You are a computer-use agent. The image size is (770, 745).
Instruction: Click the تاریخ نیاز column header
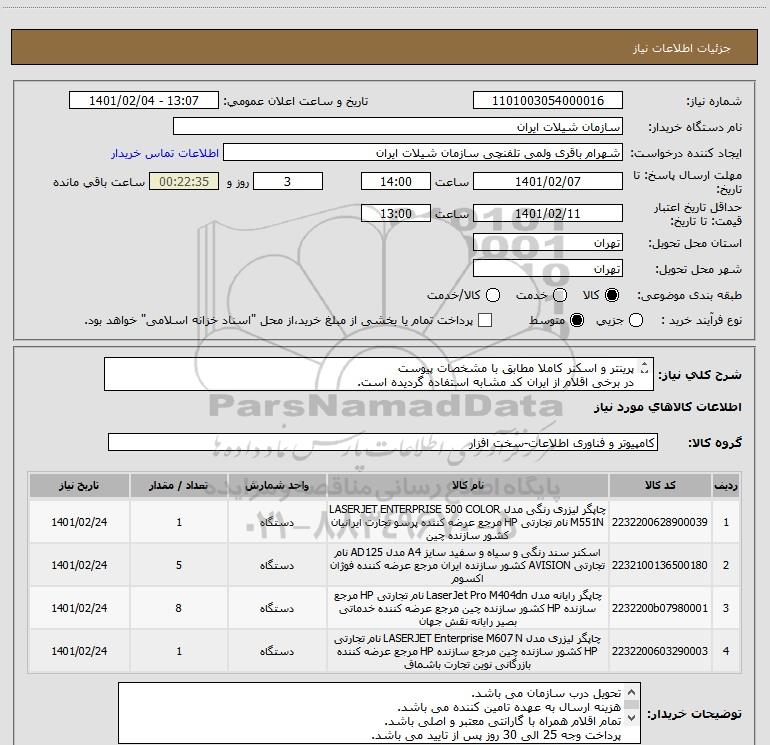click(x=79, y=486)
